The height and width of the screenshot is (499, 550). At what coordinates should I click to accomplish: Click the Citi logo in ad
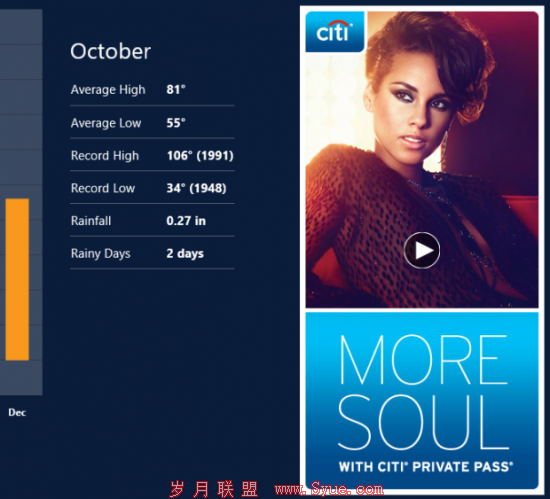click(335, 32)
